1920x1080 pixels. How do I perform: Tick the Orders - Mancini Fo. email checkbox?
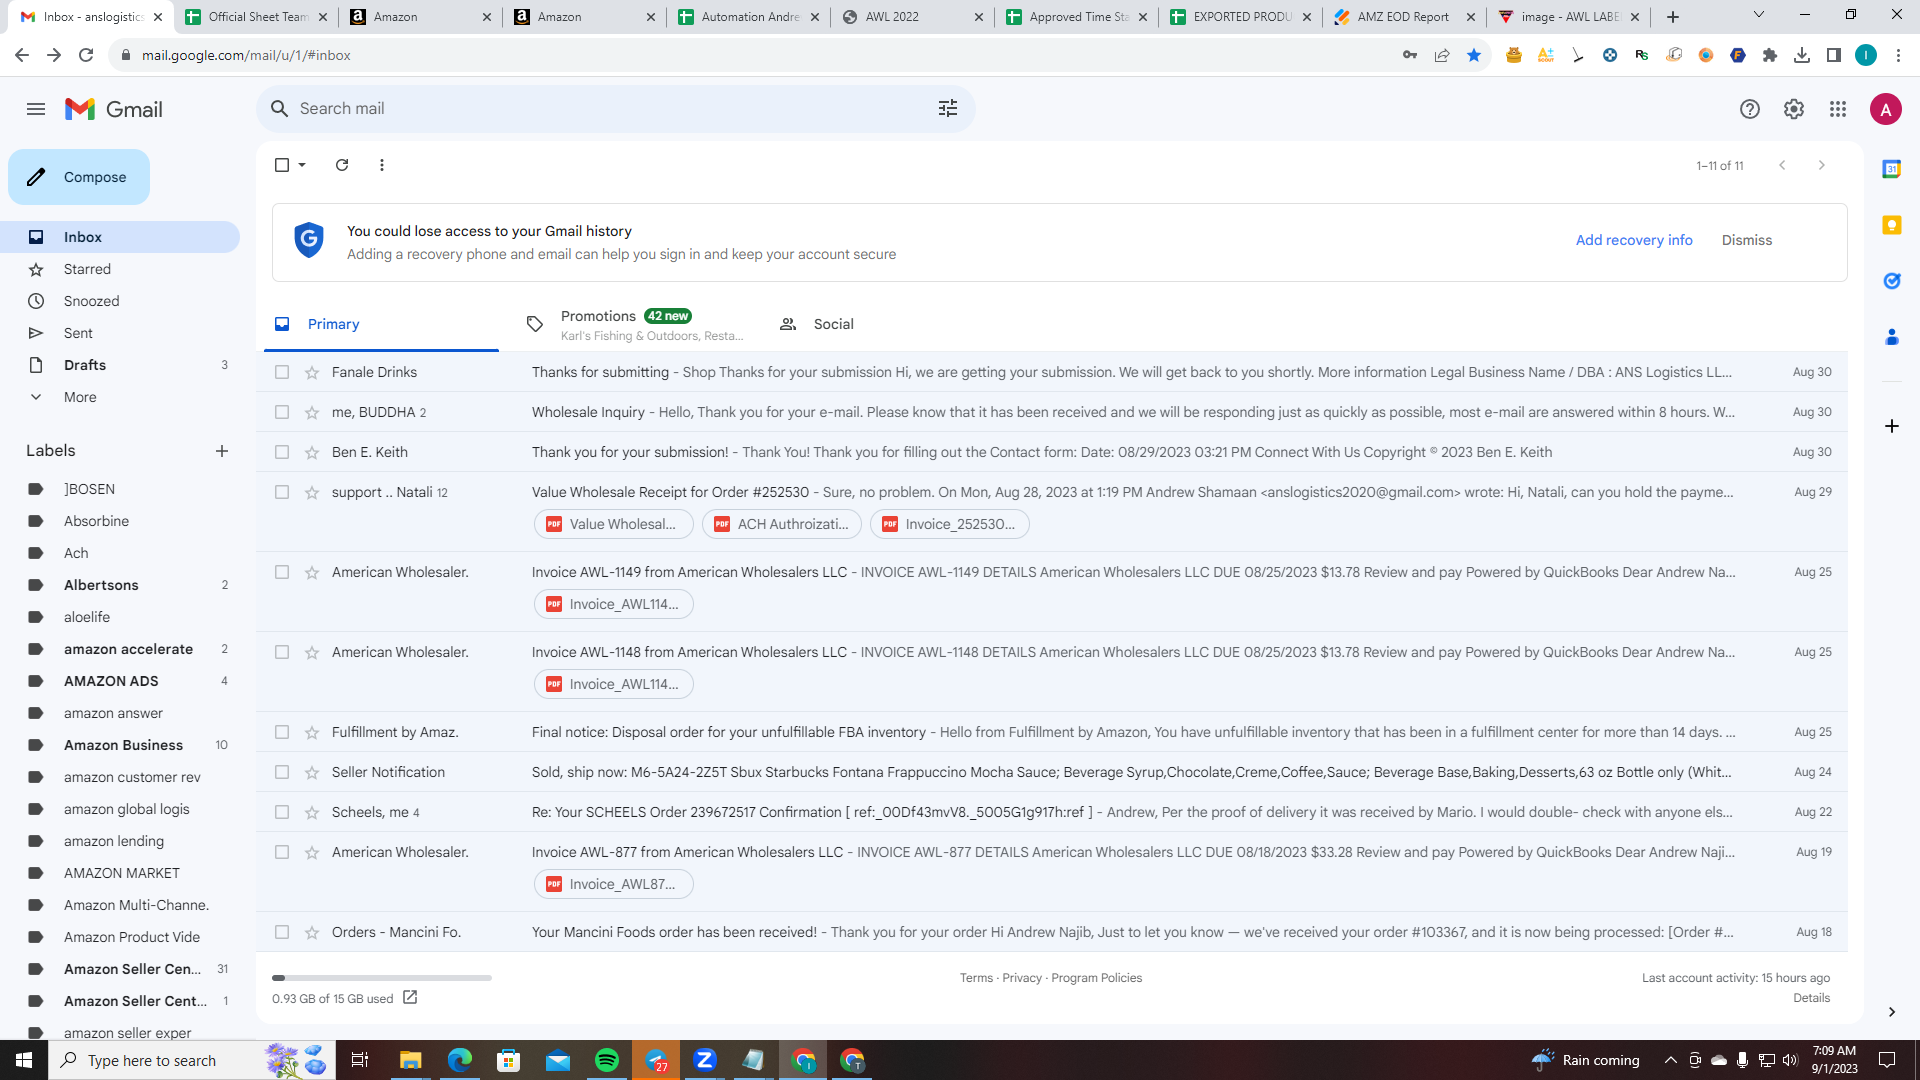click(282, 932)
